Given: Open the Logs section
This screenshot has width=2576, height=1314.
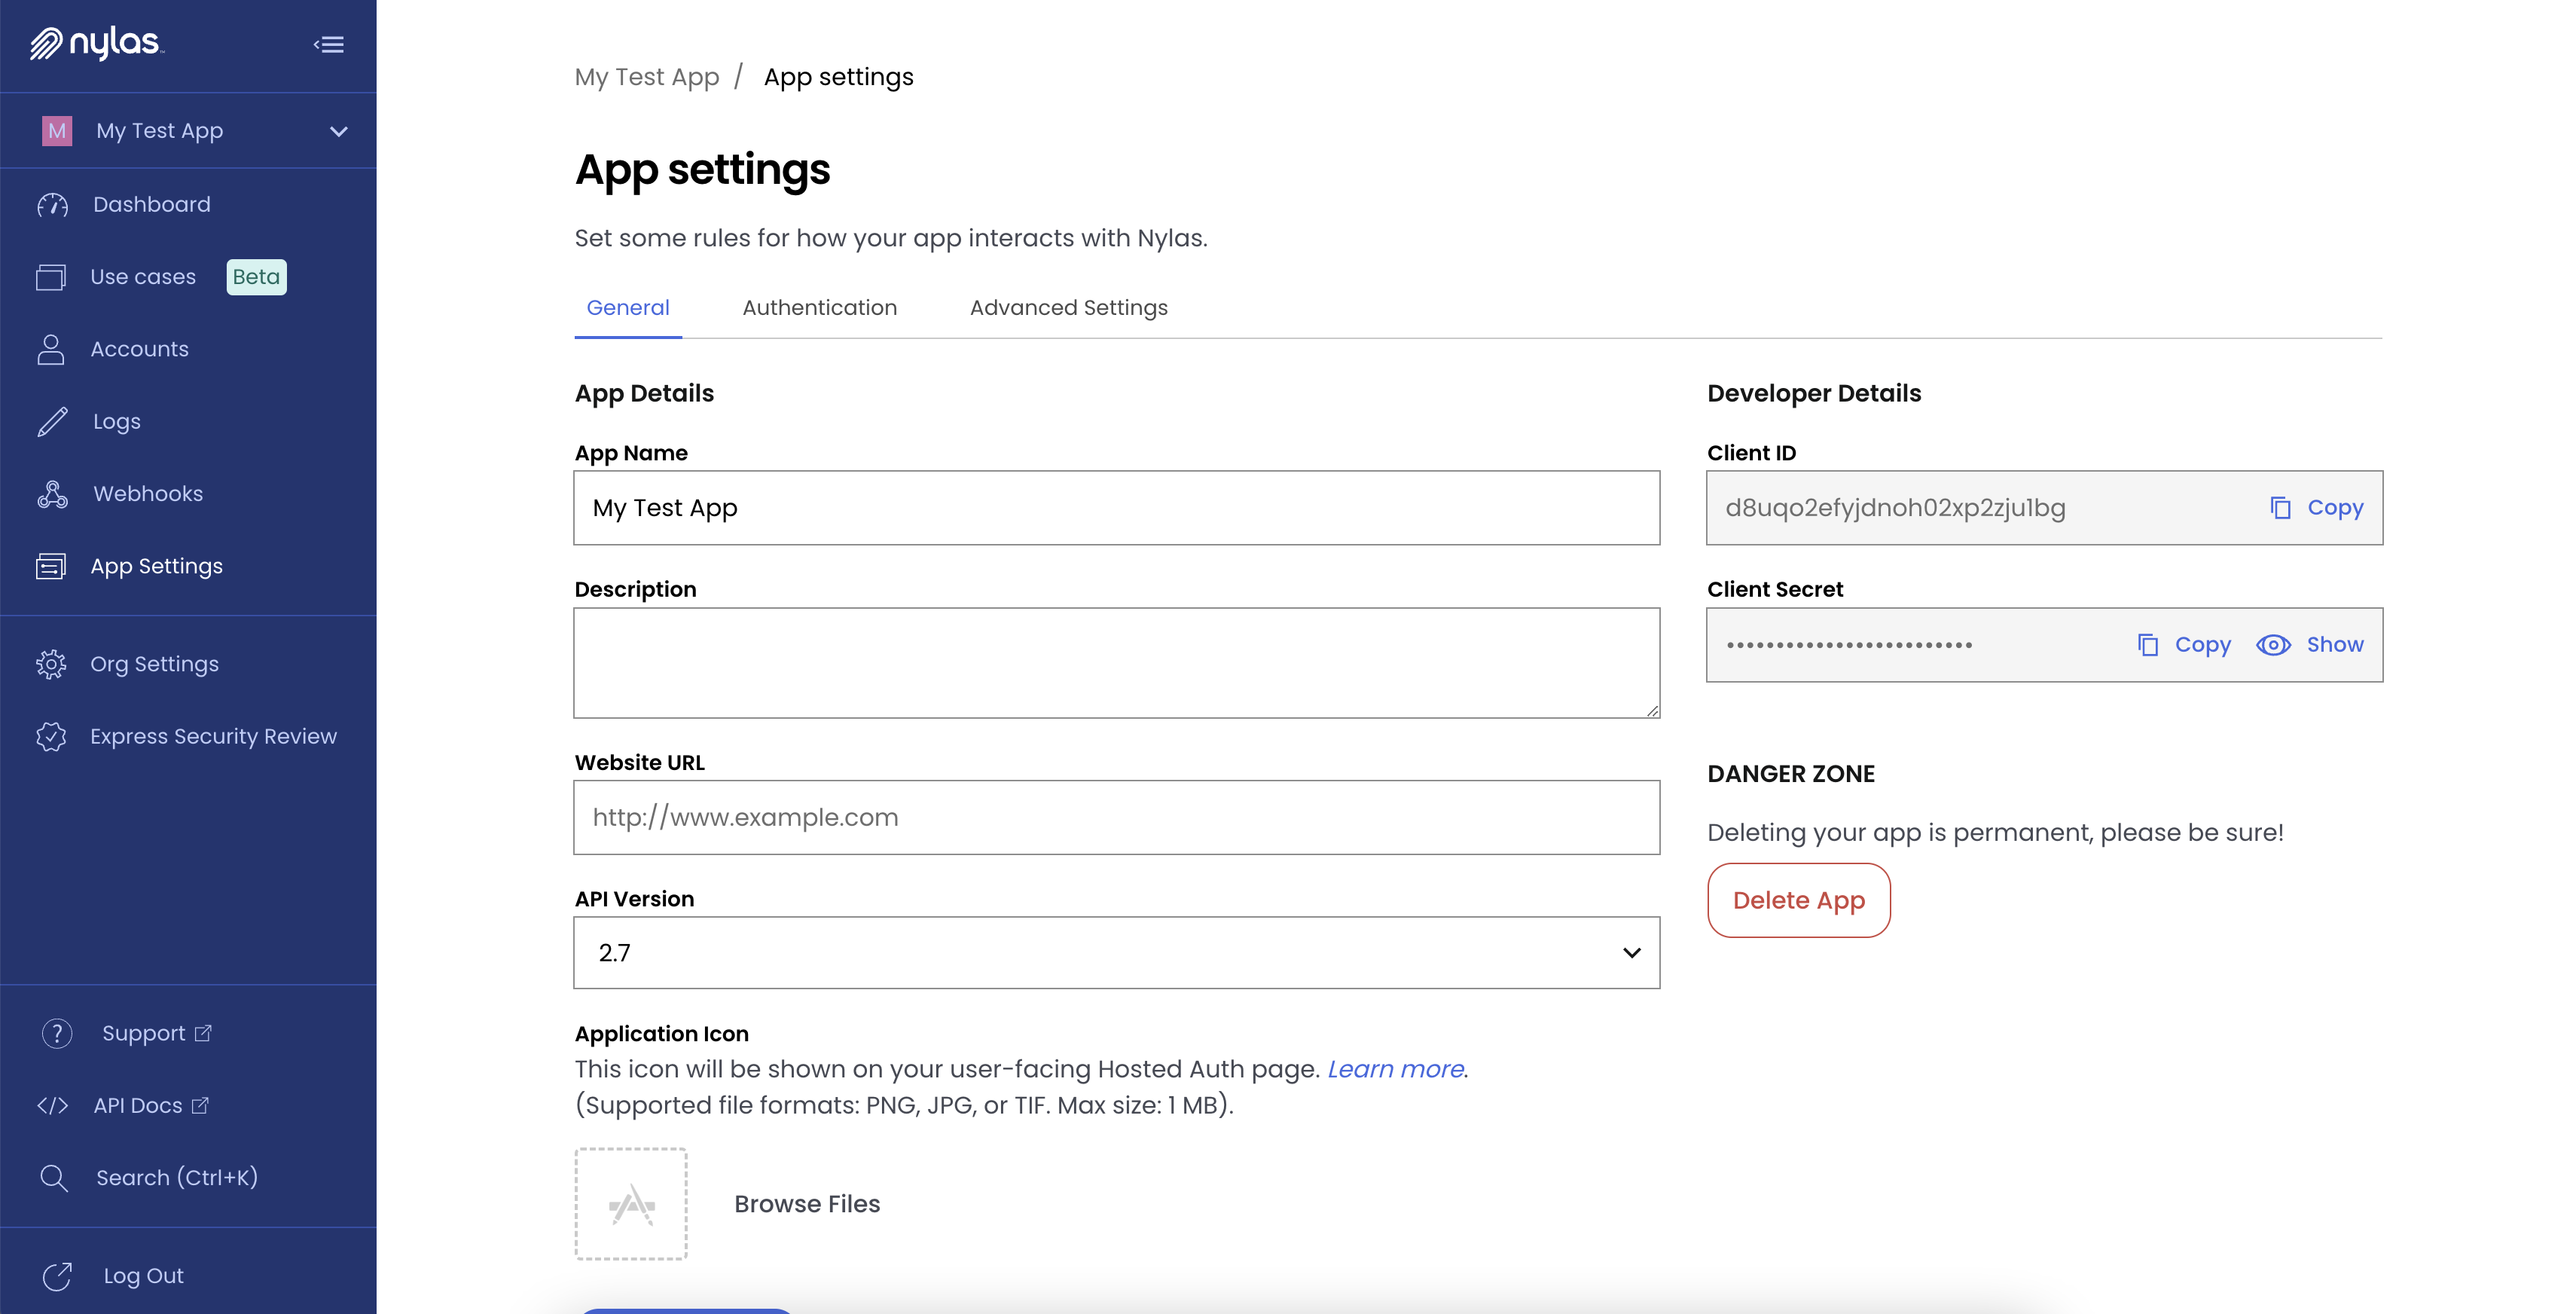Looking at the screenshot, I should [x=118, y=420].
